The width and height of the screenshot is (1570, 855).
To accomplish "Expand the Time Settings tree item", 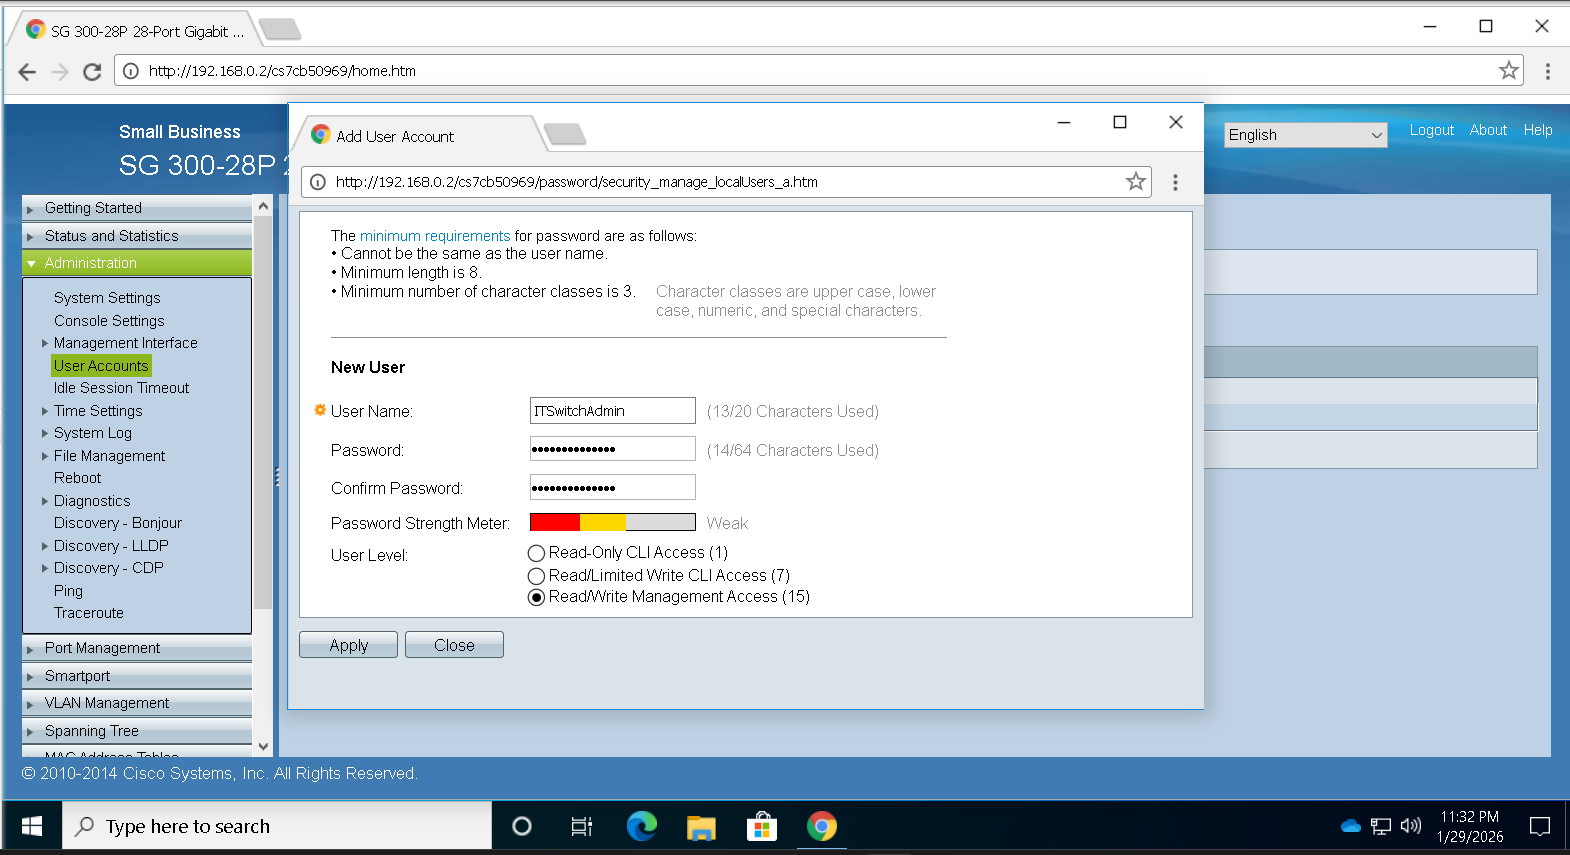I will click(98, 411).
